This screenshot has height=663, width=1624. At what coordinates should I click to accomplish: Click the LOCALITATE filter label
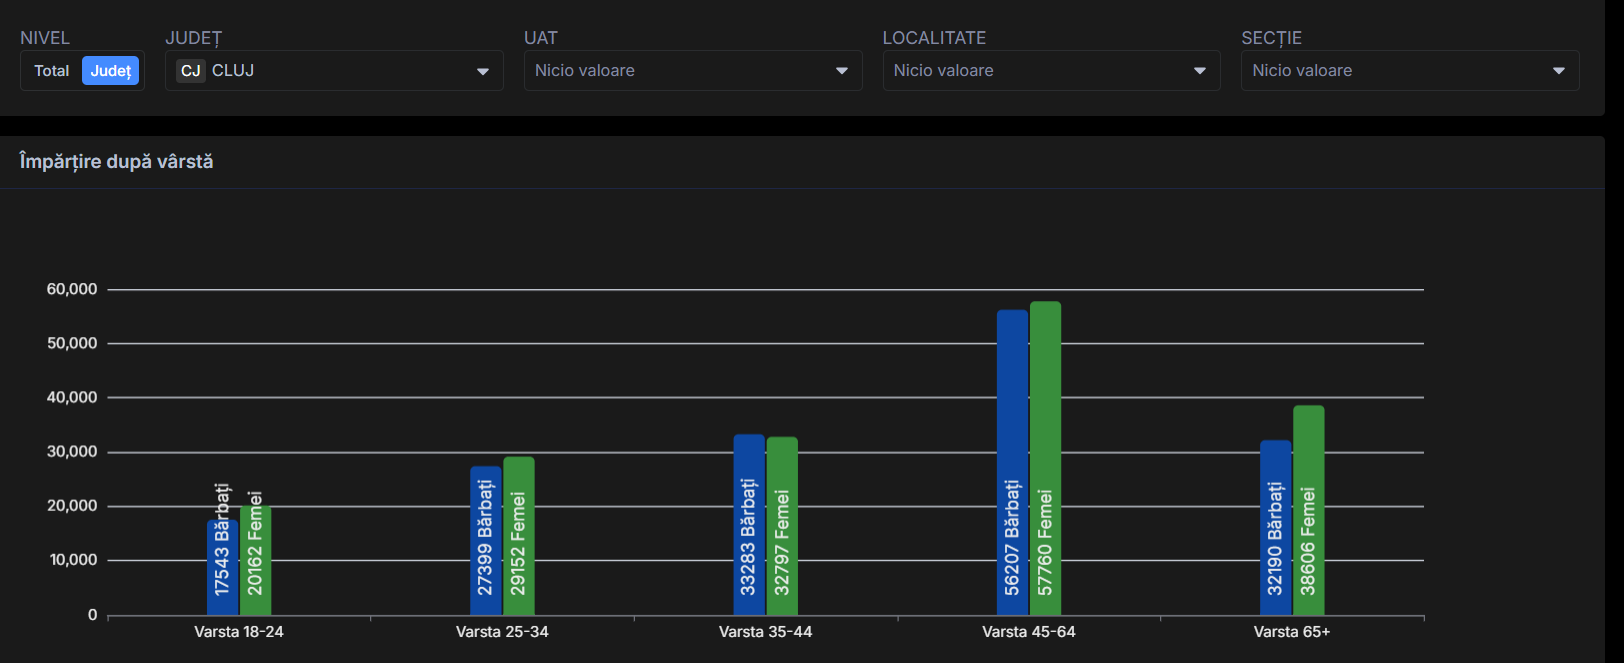(934, 38)
